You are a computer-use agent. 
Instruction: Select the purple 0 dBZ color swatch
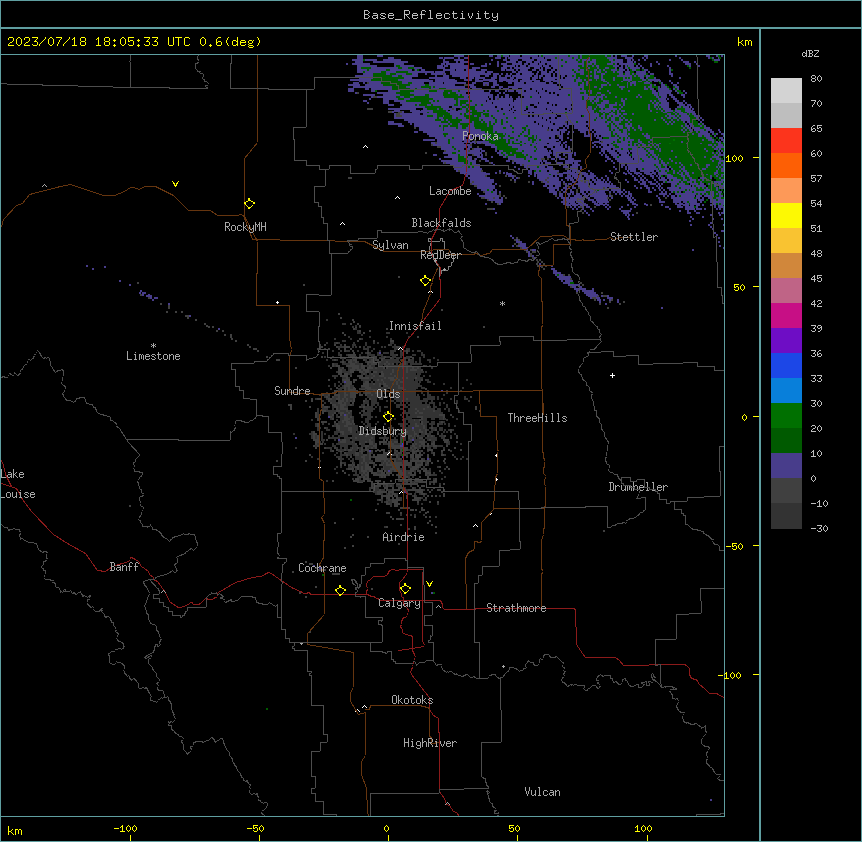pos(786,466)
